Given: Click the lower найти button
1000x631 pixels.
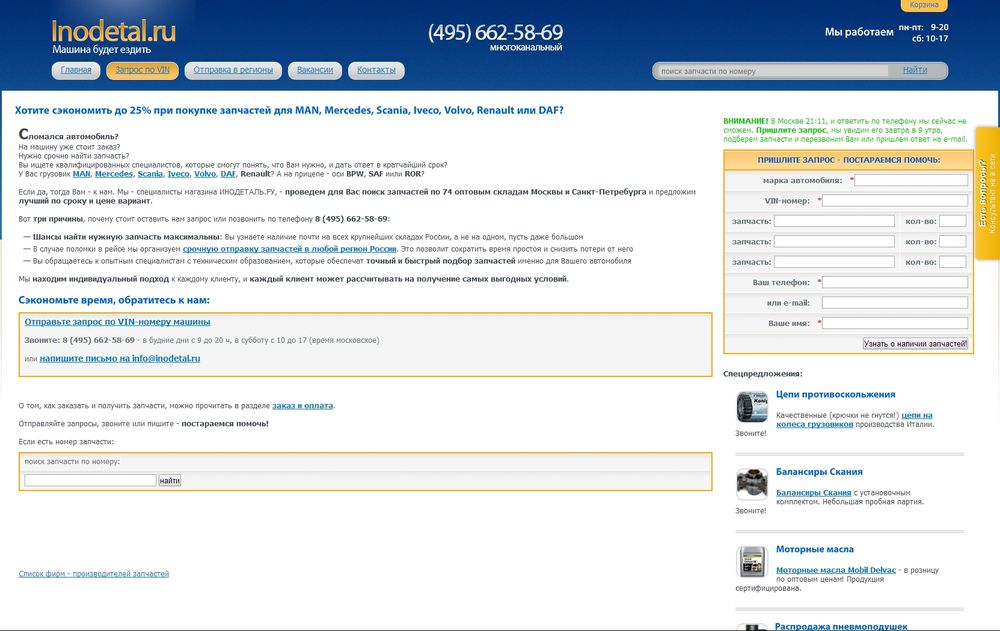Looking at the screenshot, I should pos(170,480).
